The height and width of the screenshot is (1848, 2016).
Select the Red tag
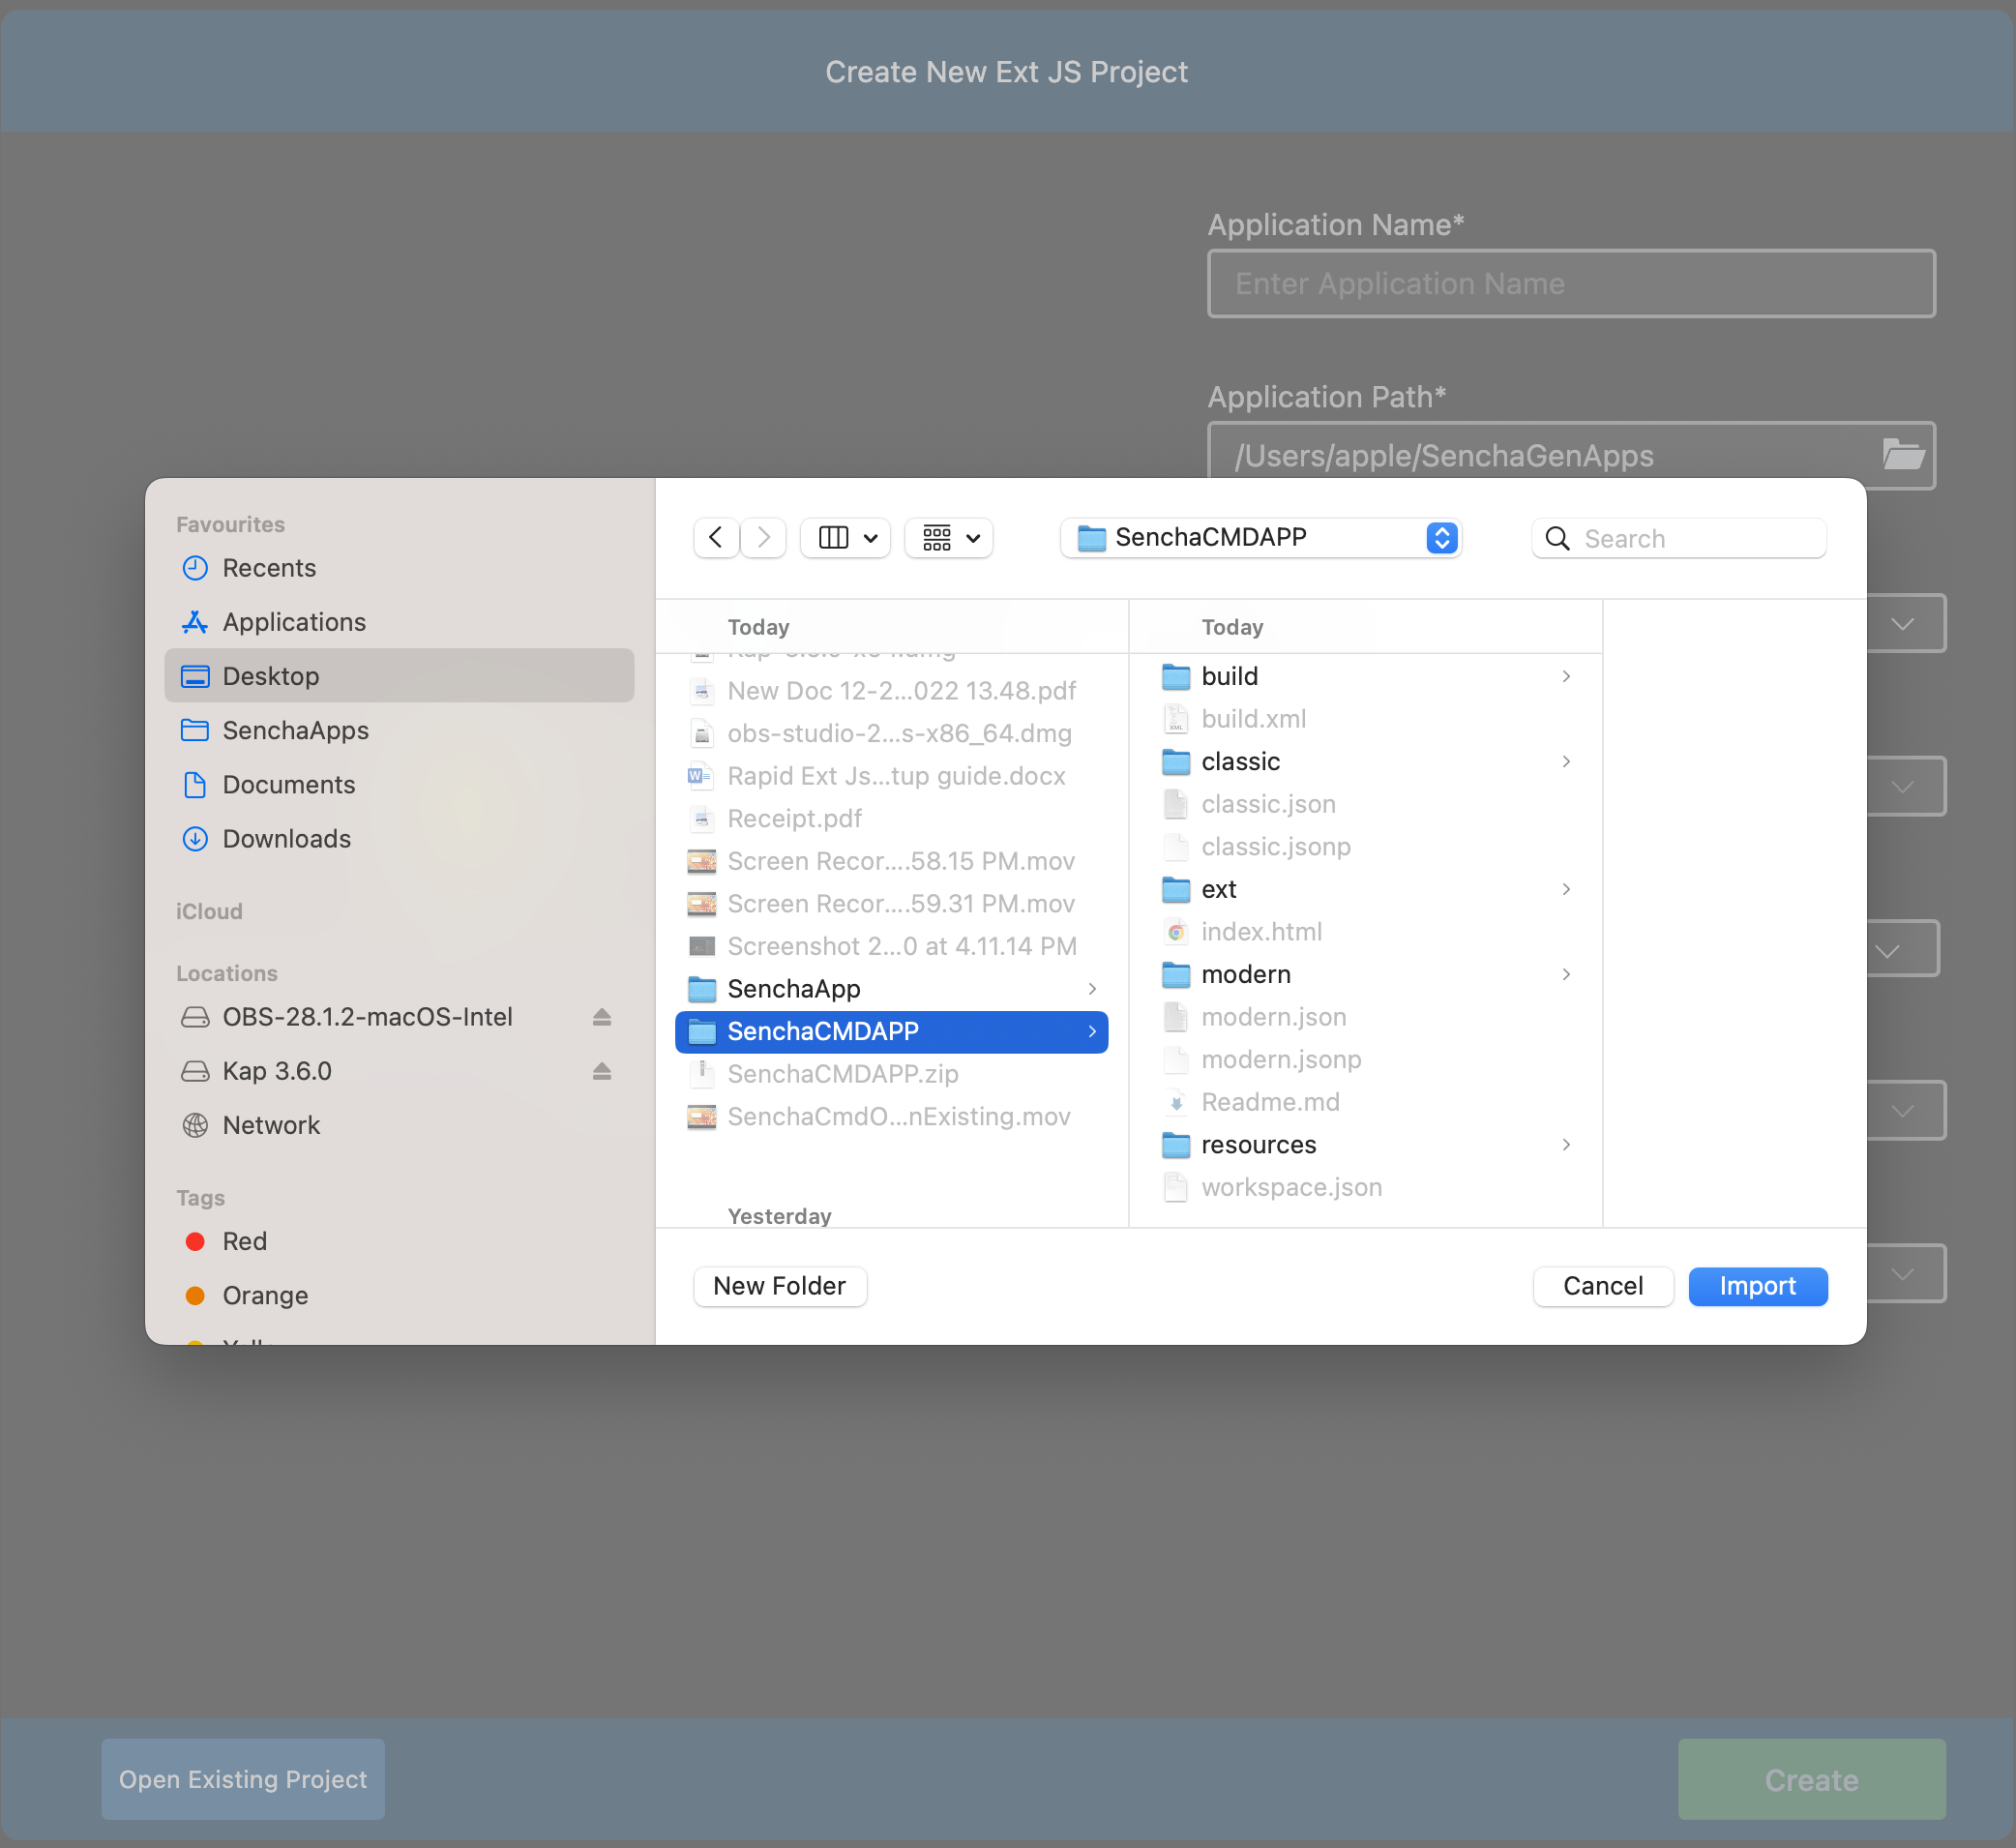click(x=244, y=1241)
